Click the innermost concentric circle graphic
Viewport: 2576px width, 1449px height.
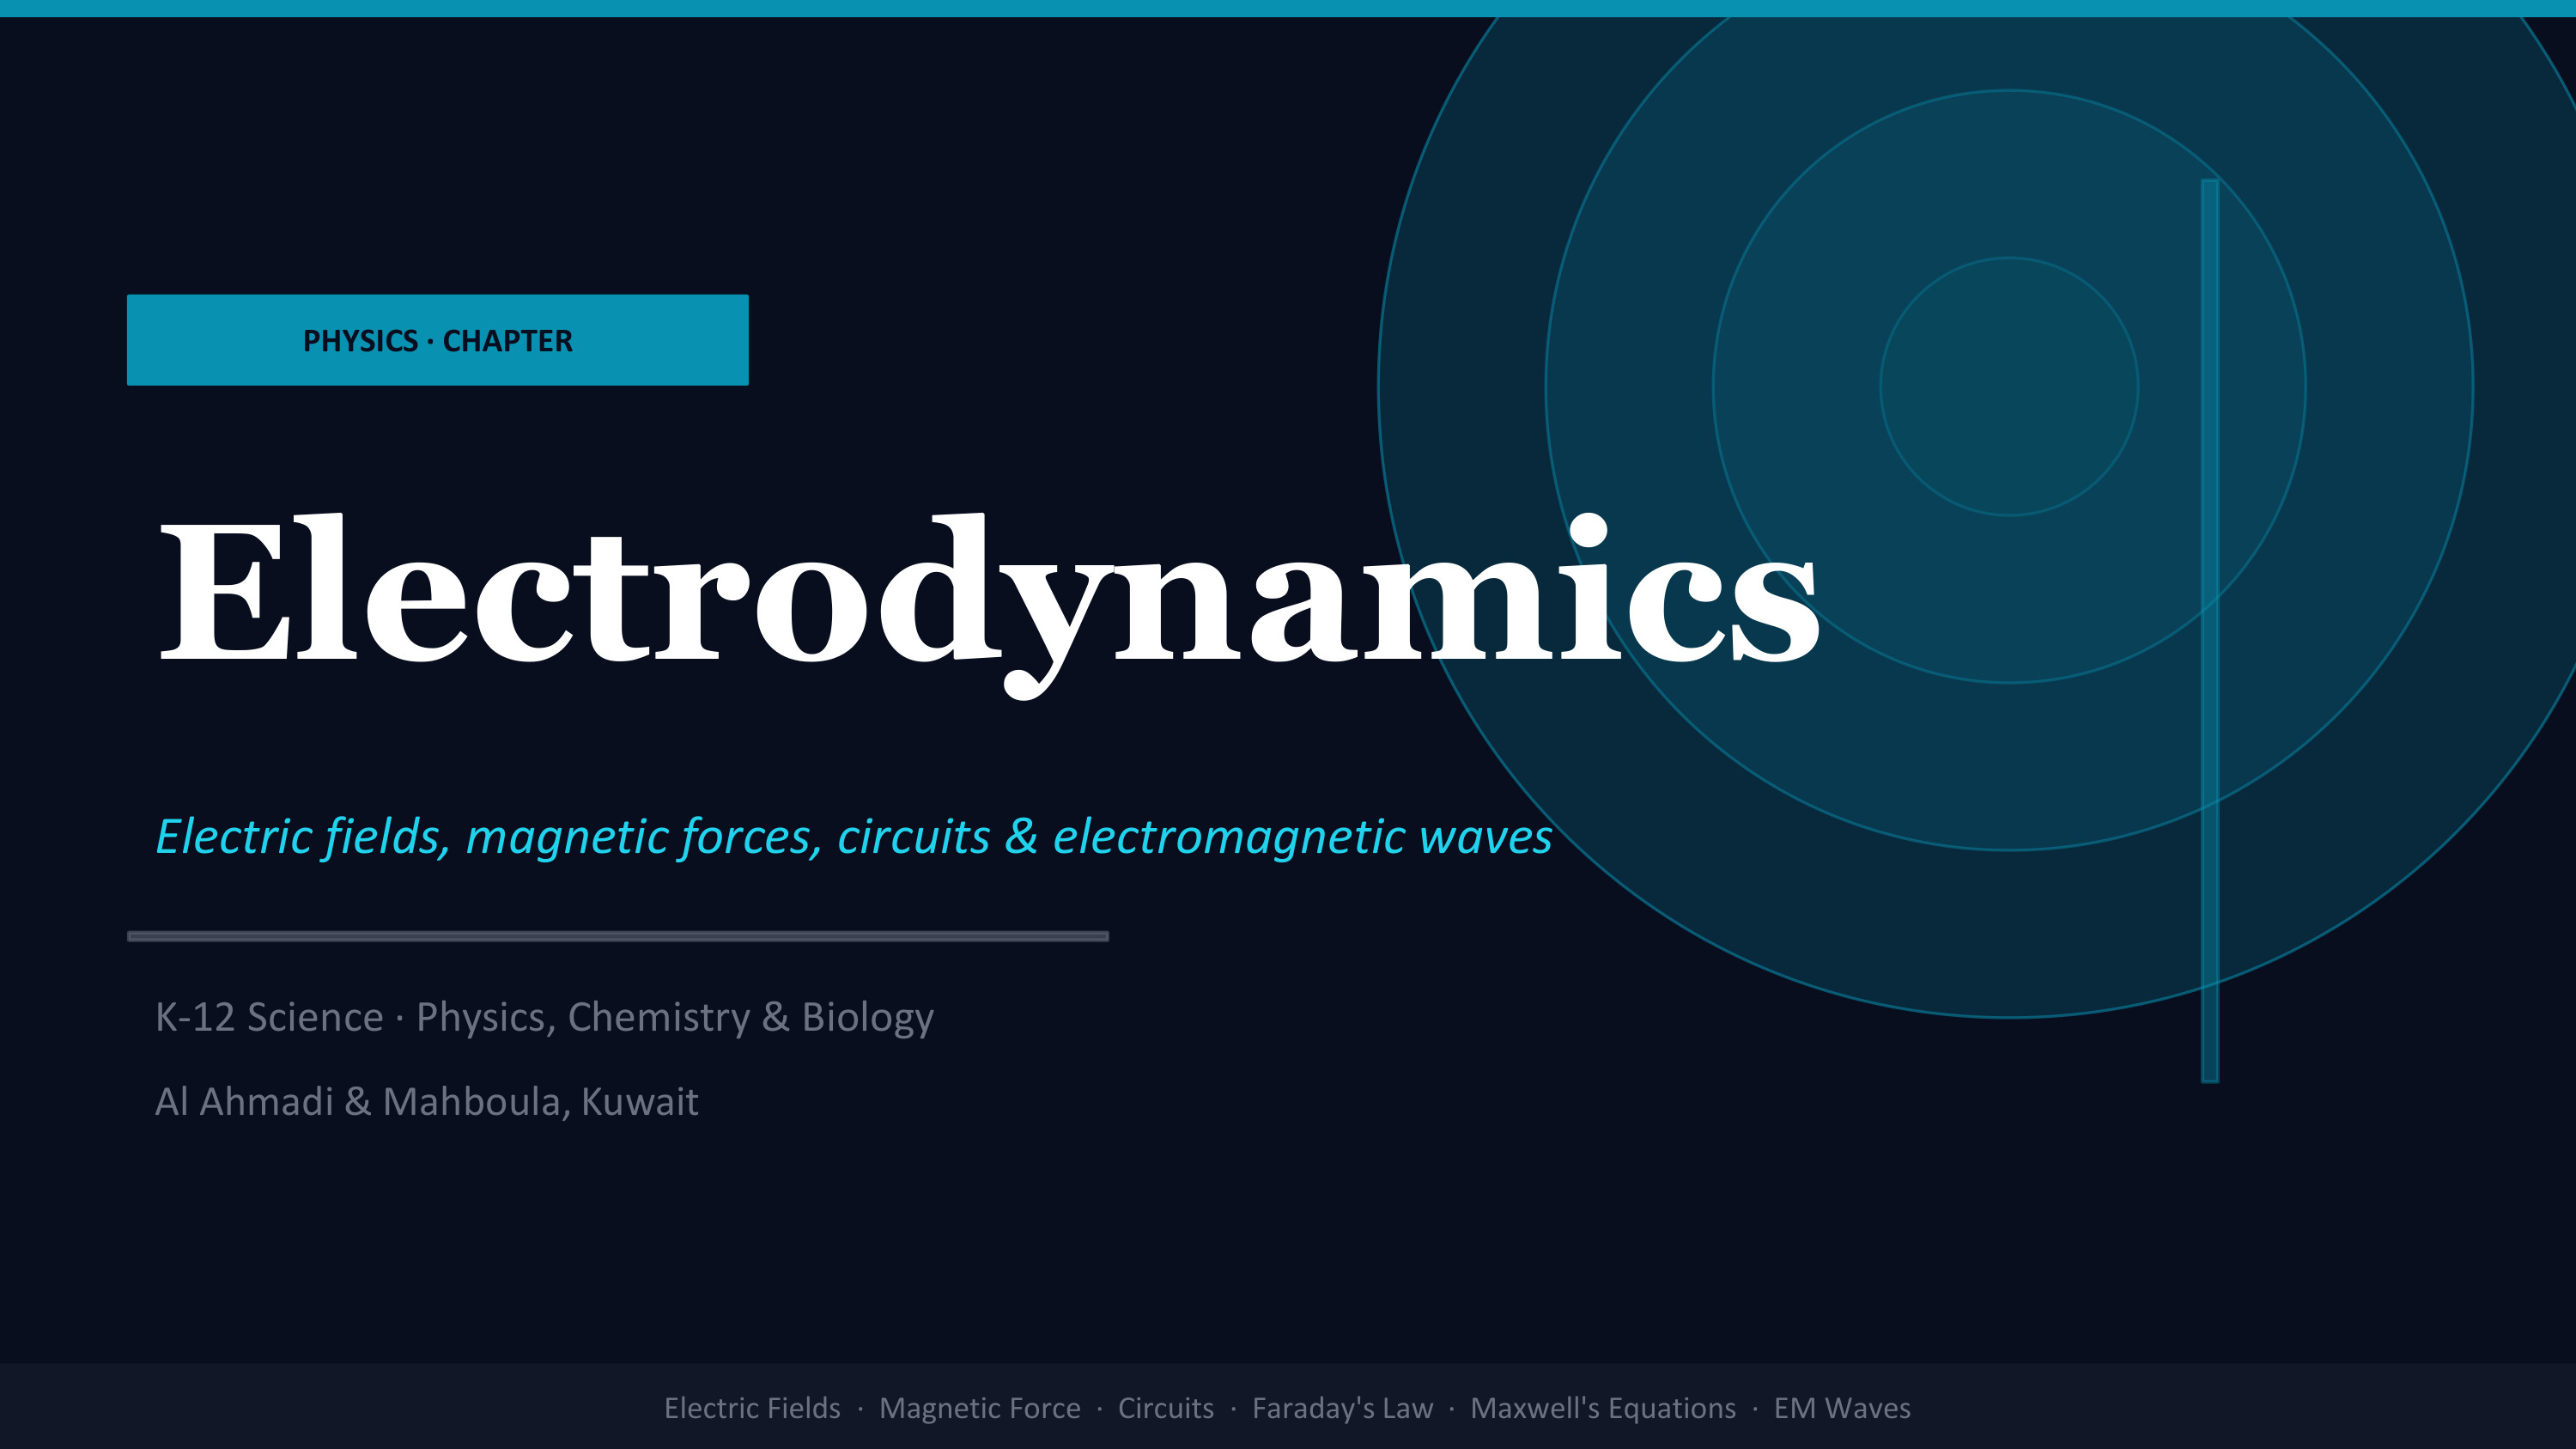click(x=2009, y=386)
